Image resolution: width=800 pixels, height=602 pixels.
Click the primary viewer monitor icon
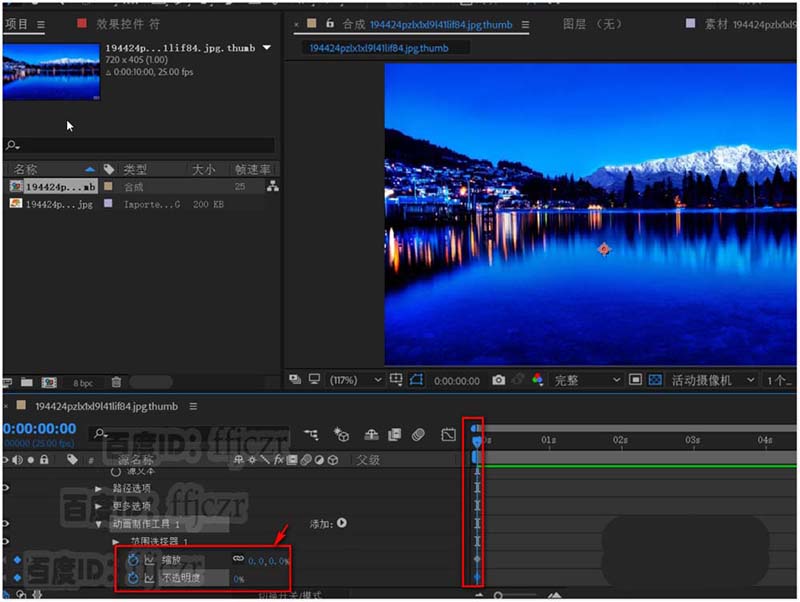(314, 379)
